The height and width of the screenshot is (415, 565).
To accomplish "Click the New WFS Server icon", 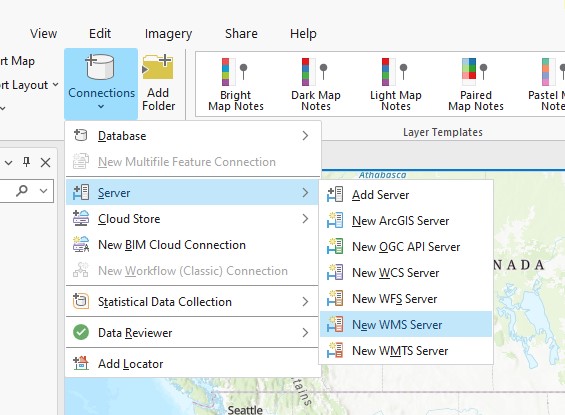I will [x=335, y=298].
